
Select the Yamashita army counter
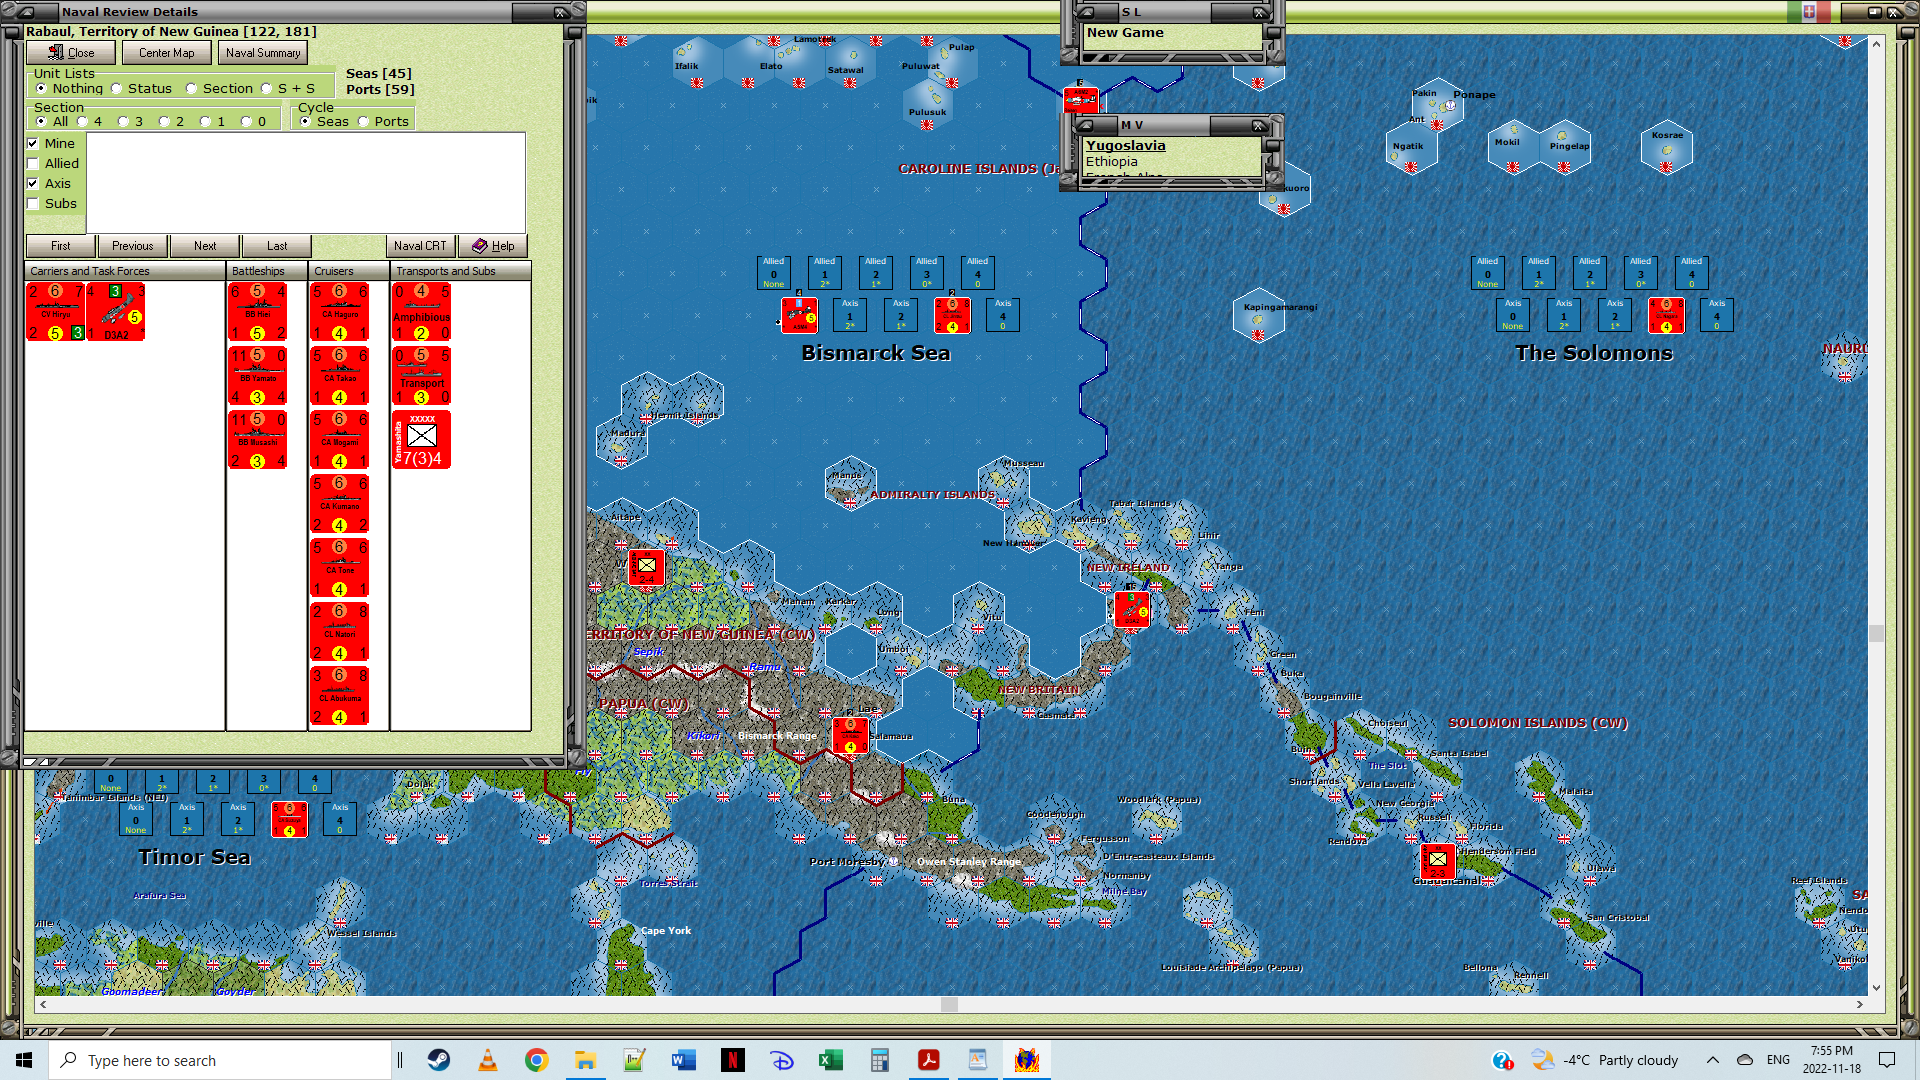421,440
